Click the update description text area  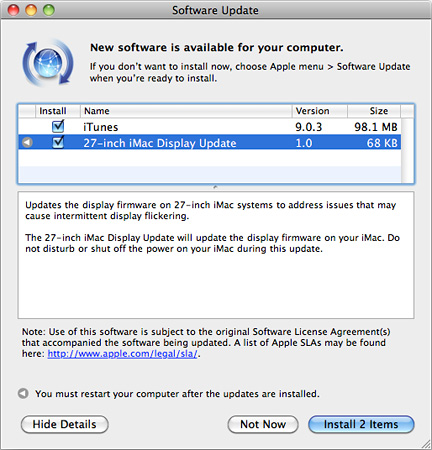(216, 255)
